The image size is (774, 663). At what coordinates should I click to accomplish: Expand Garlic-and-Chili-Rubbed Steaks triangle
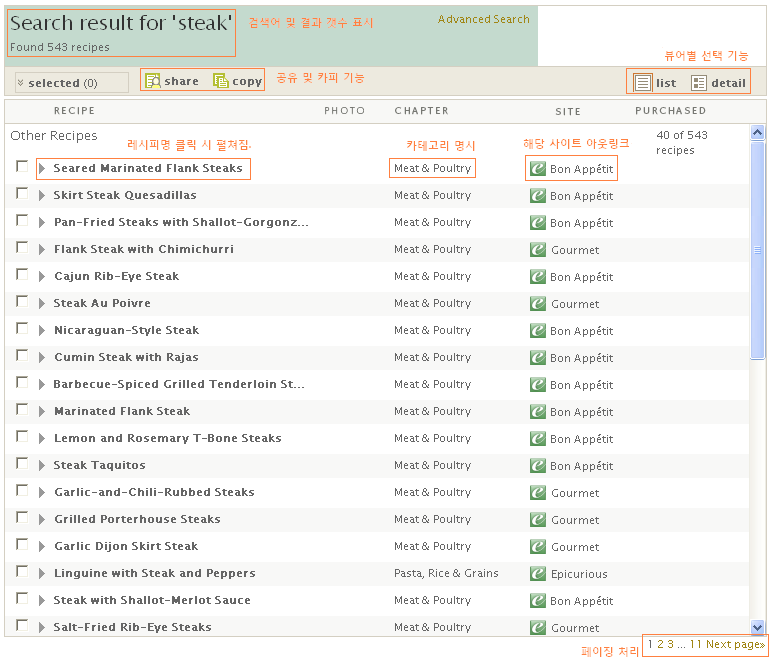42,492
